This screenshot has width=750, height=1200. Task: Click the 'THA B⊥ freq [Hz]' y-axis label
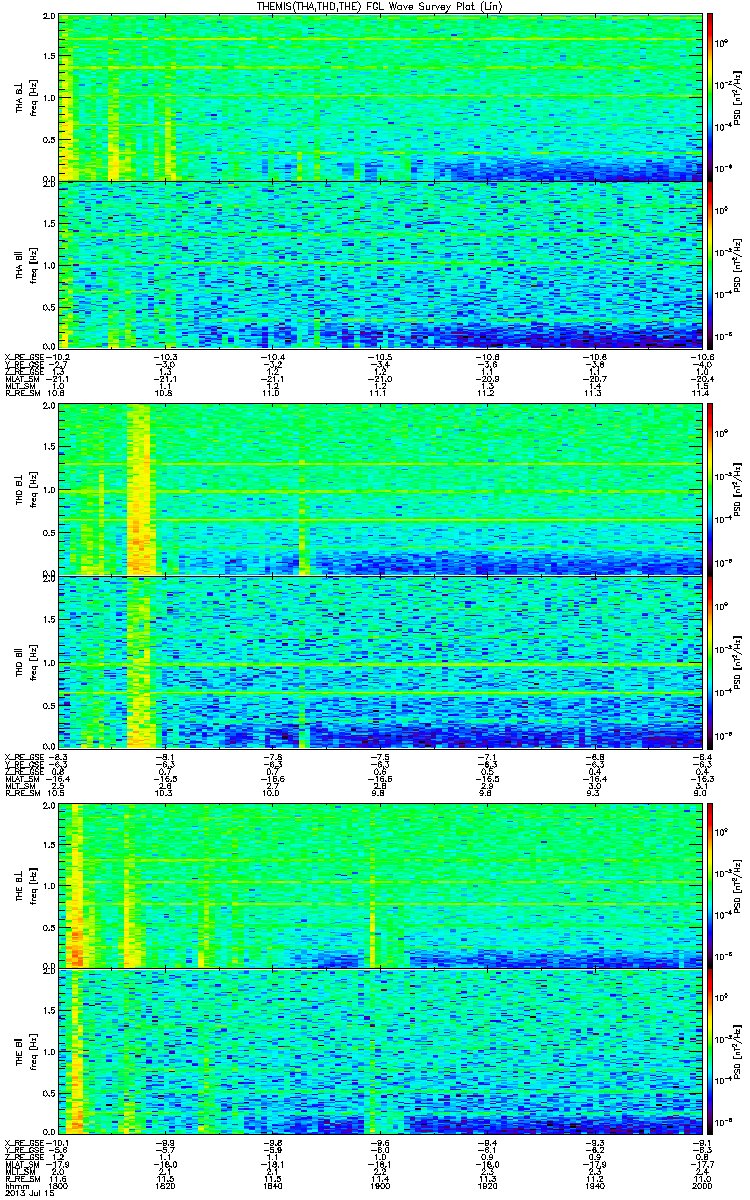click(x=25, y=98)
